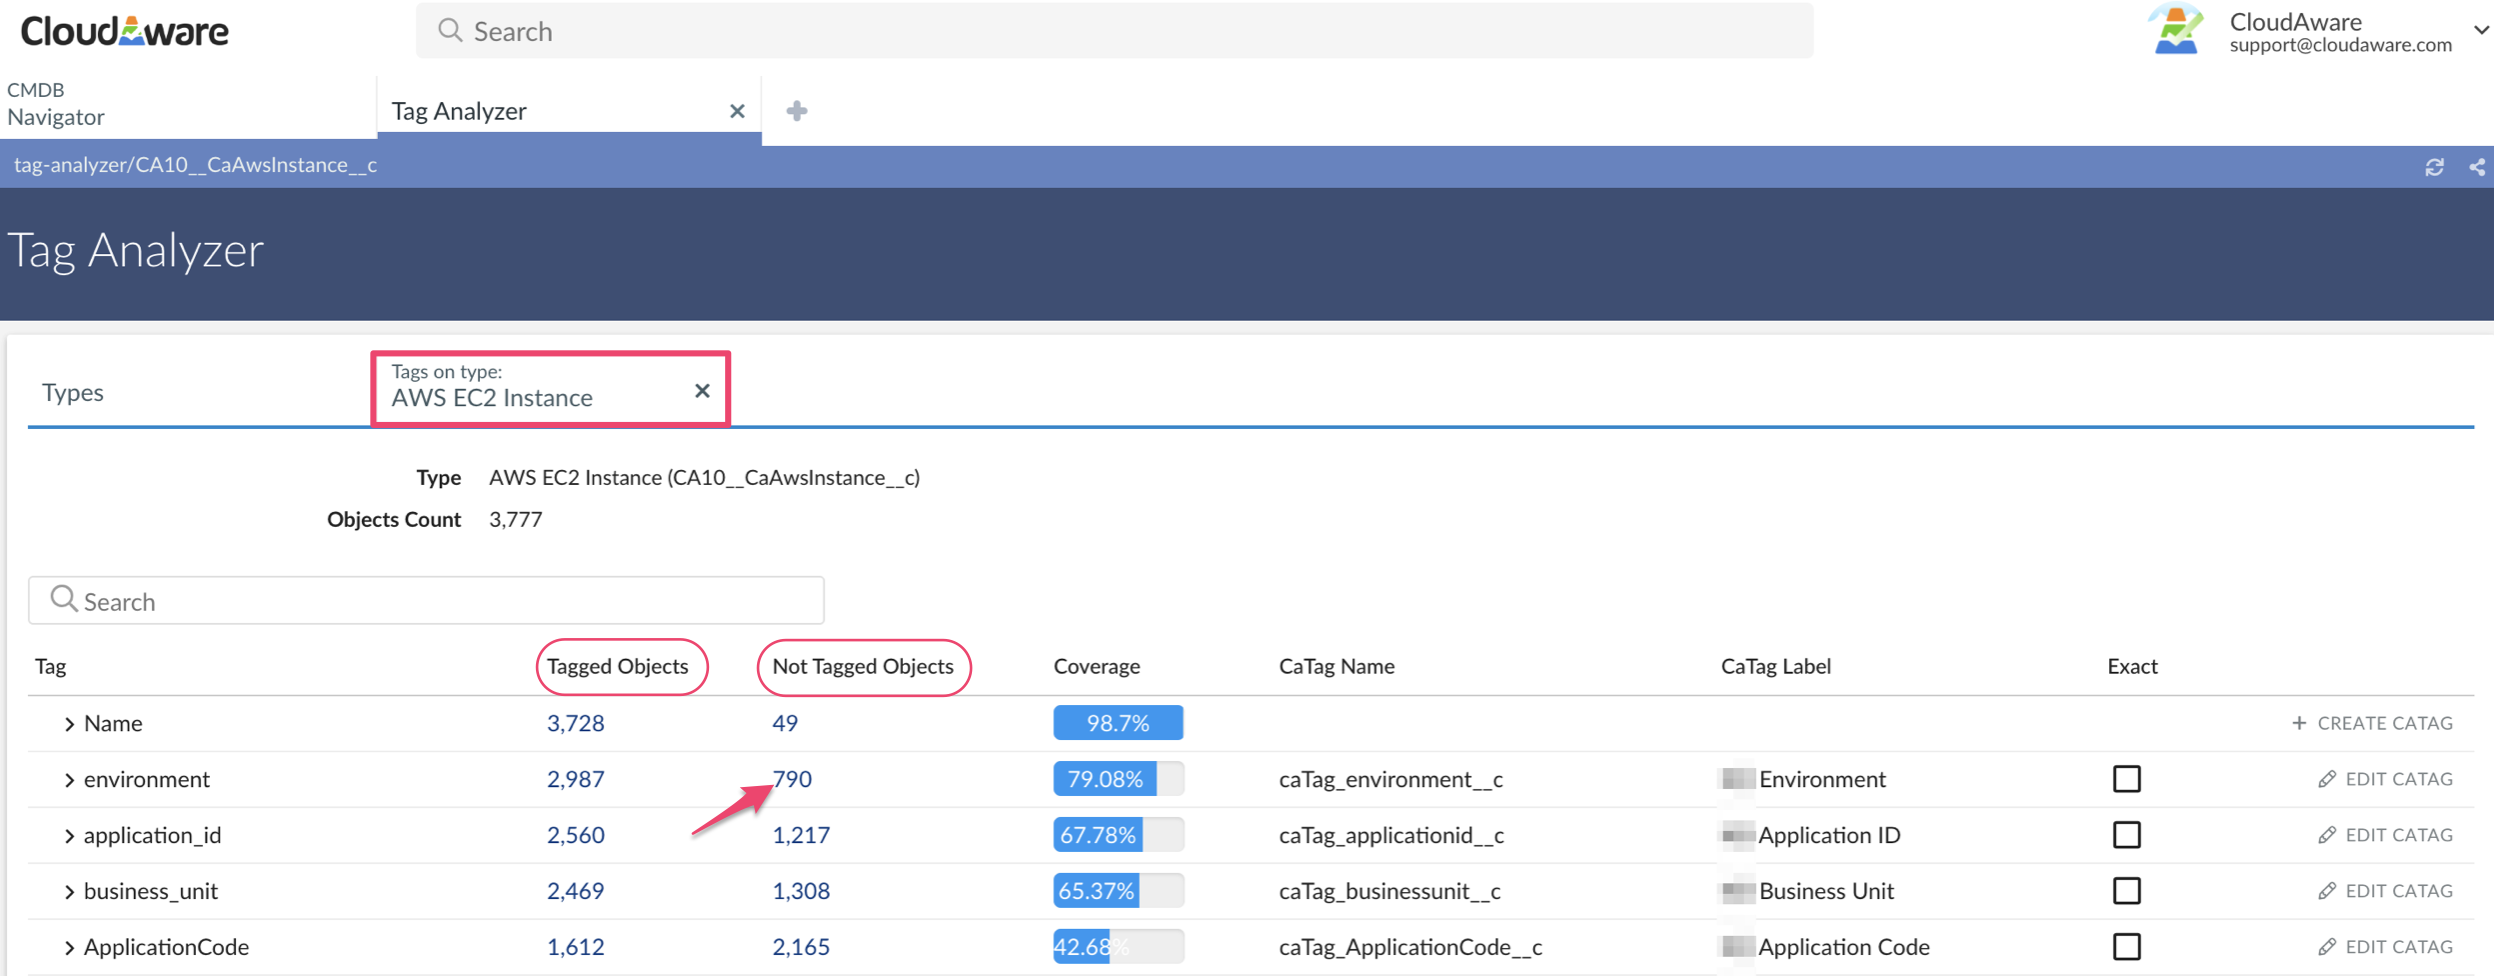Click the tag-analyzer/CA10__CaAwsInstance__c breadcrumb path
2494x976 pixels.
(195, 165)
